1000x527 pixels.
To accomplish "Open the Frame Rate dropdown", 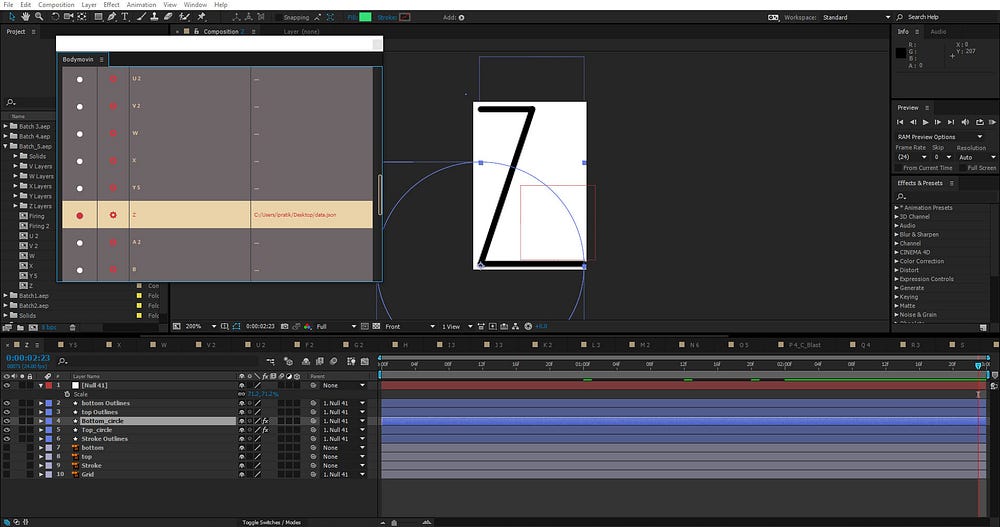I will coord(912,157).
